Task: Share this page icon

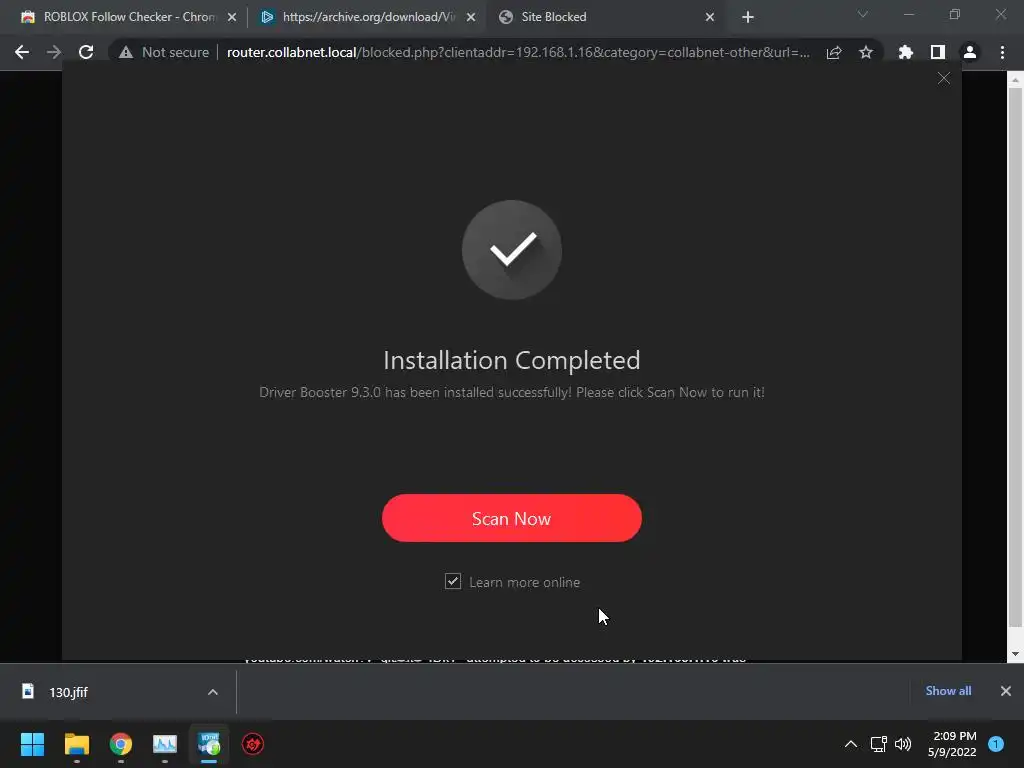Action: pos(834,52)
